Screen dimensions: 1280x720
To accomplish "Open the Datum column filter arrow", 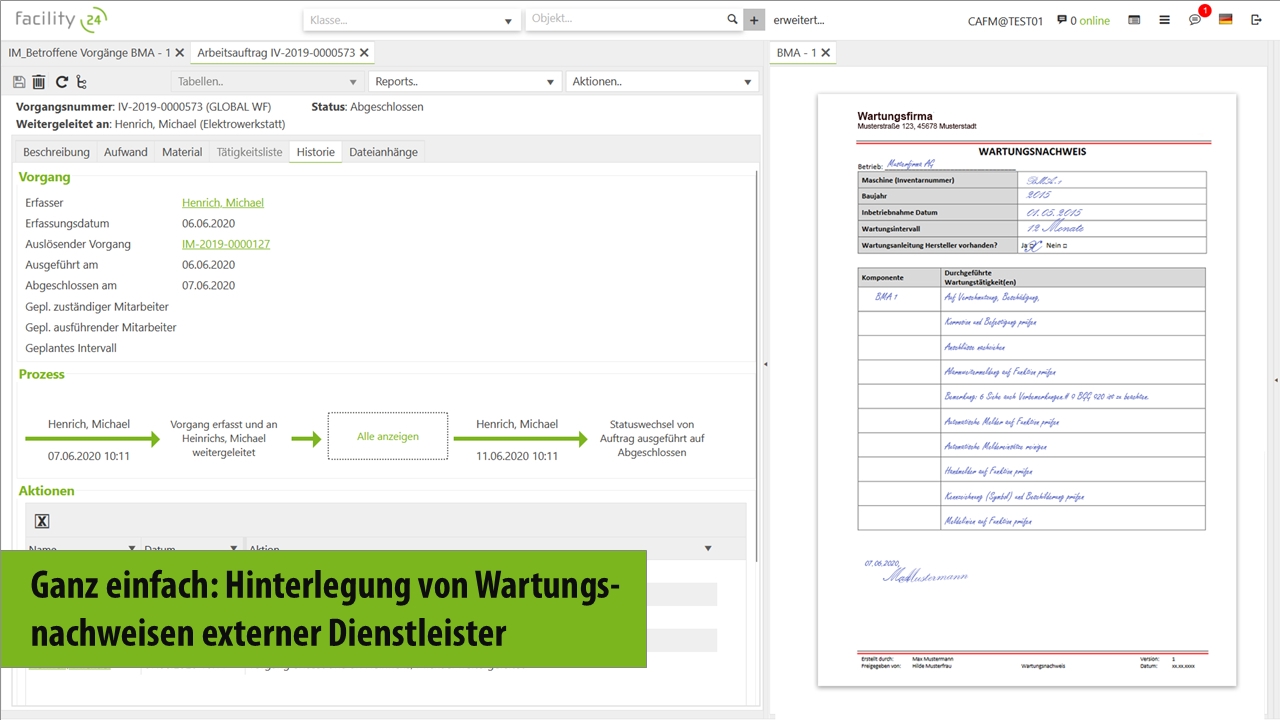I will (x=233, y=548).
